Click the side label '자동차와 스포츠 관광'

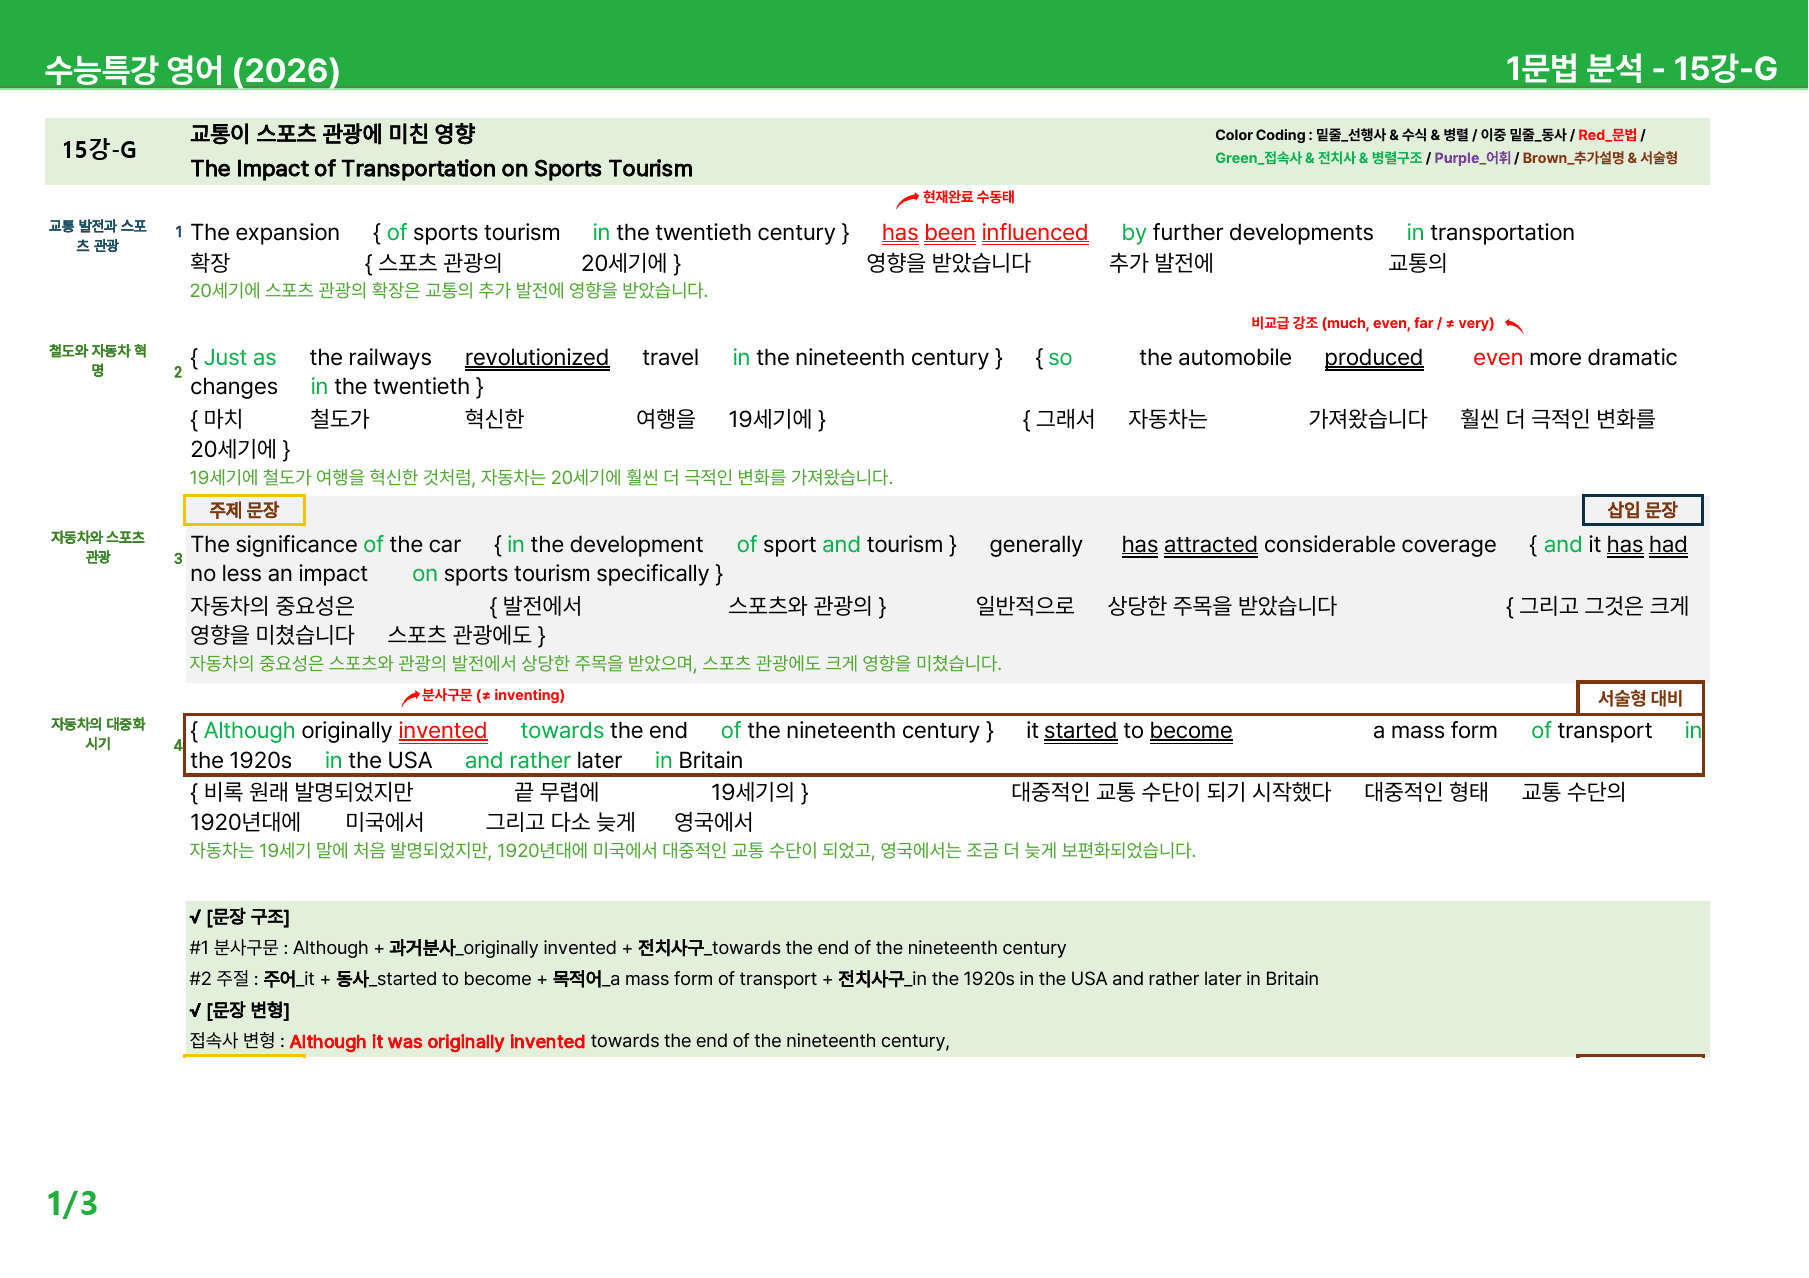98,547
